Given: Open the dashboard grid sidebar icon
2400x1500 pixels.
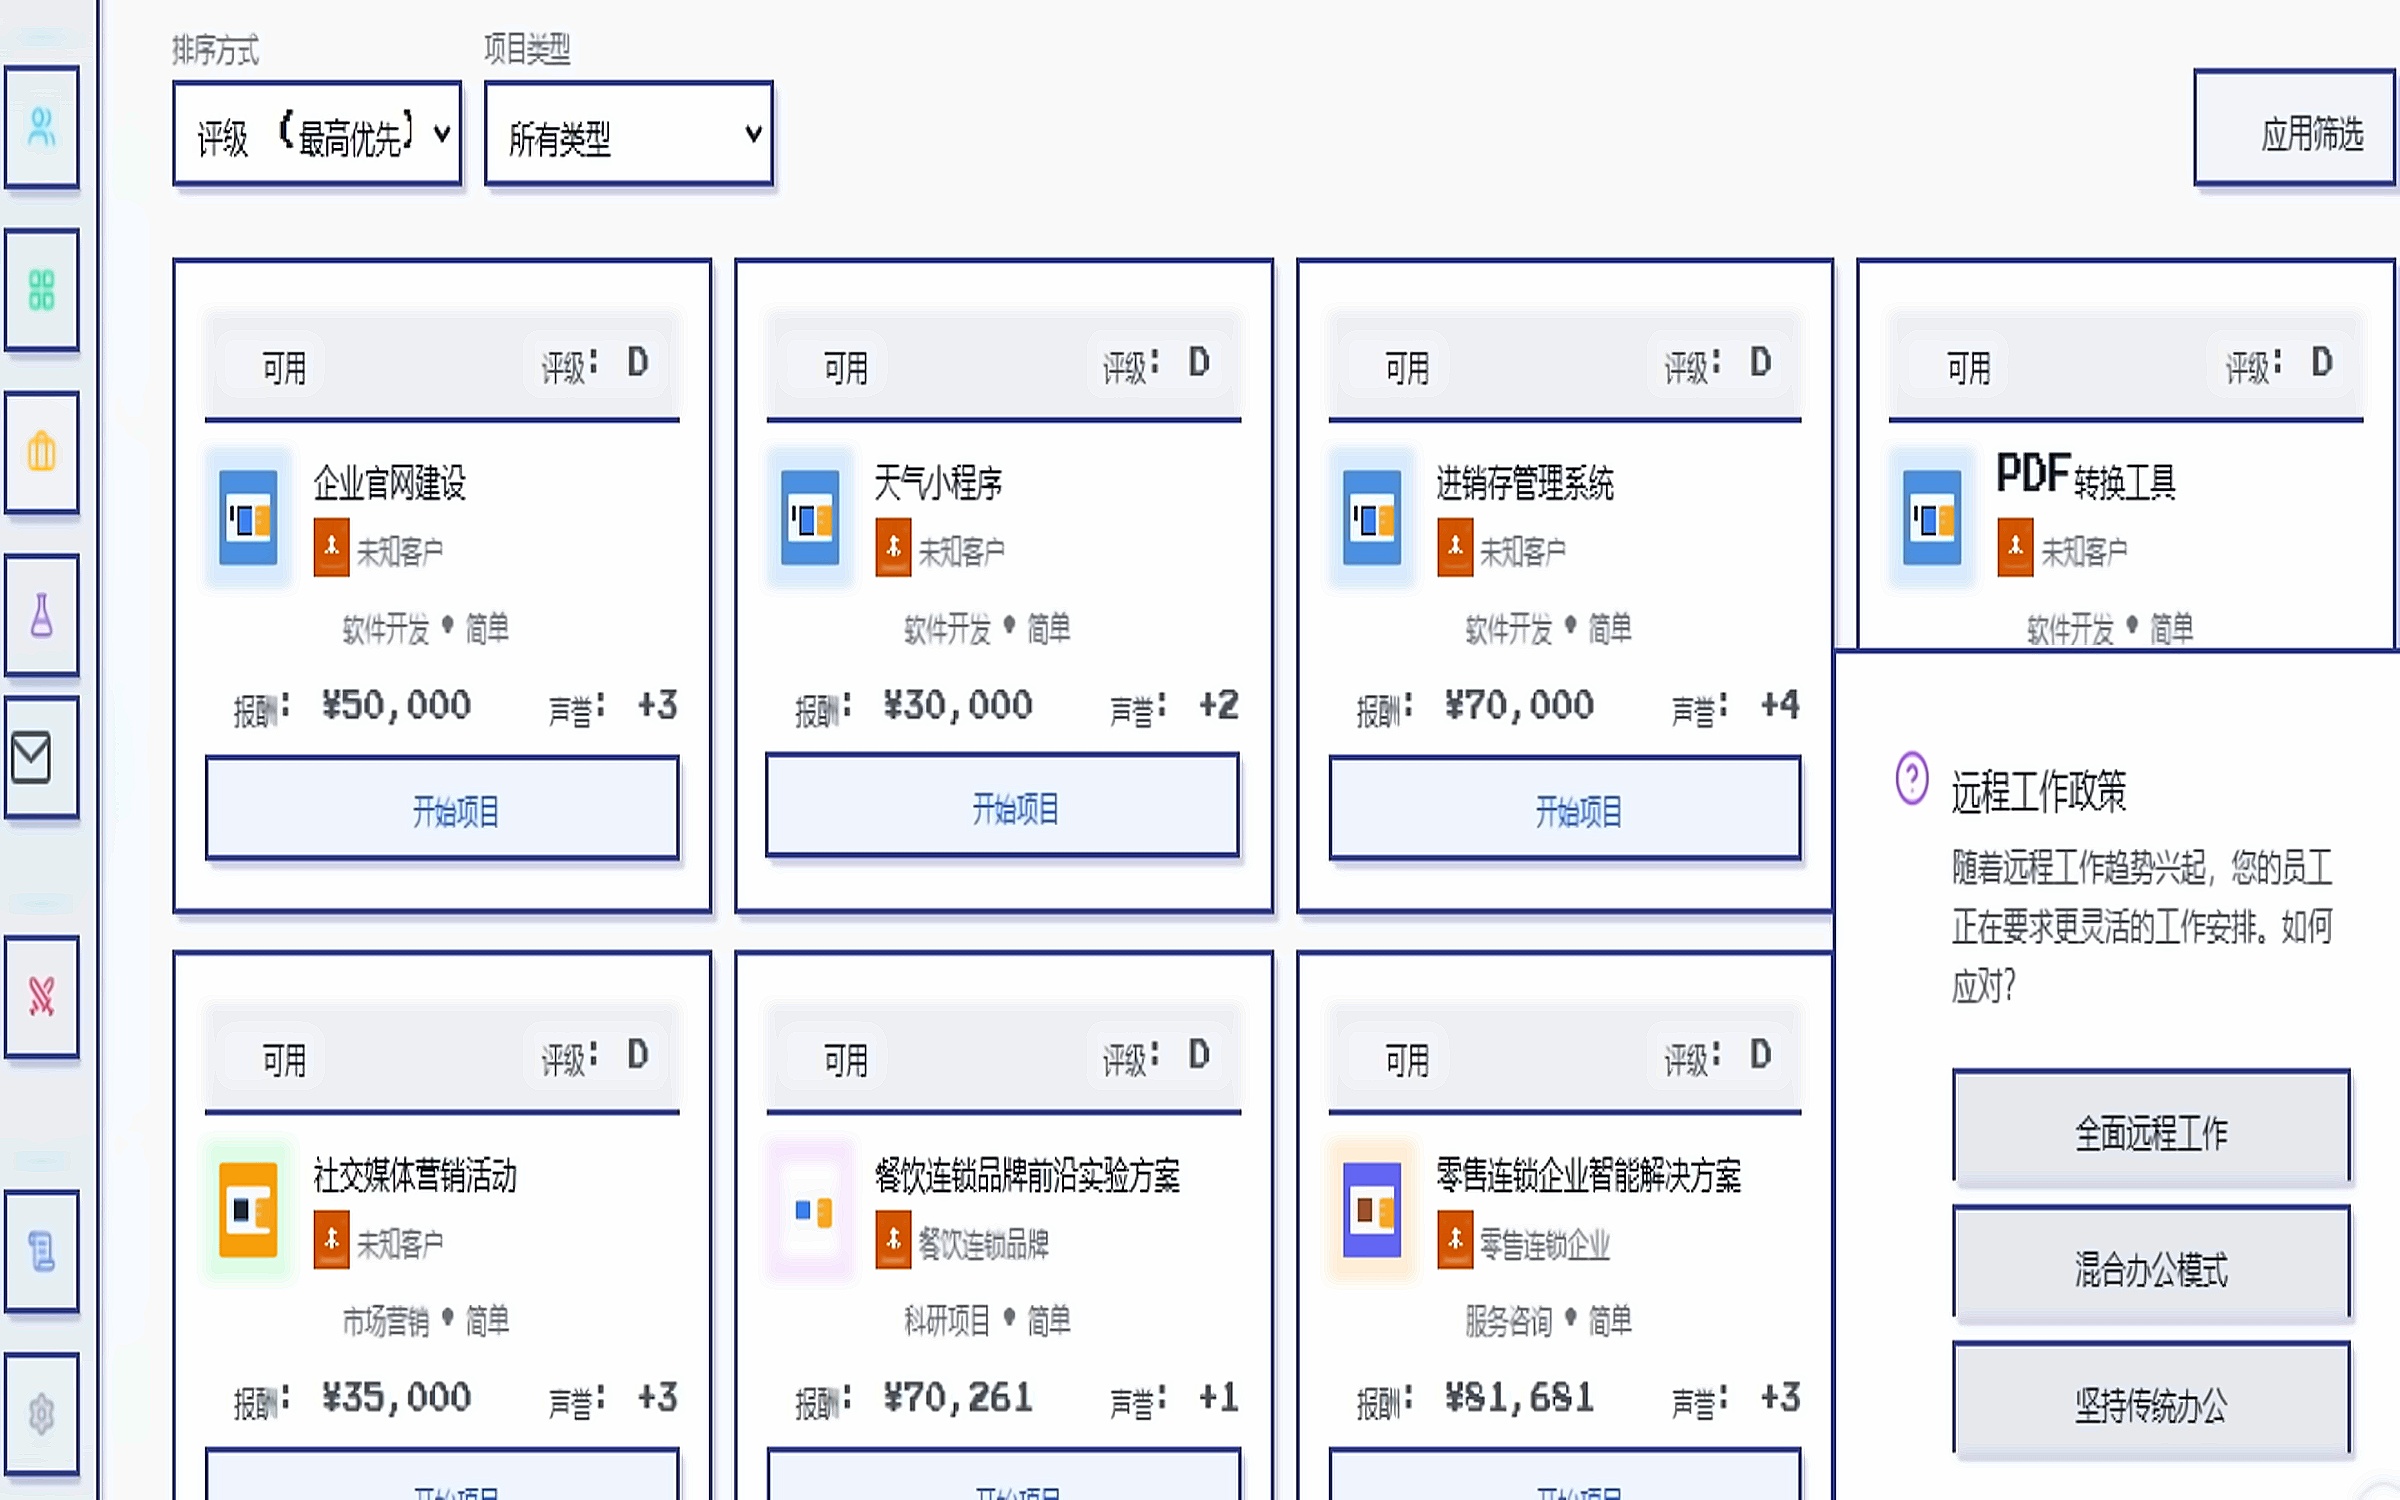Looking at the screenshot, I should pyautogui.click(x=41, y=290).
